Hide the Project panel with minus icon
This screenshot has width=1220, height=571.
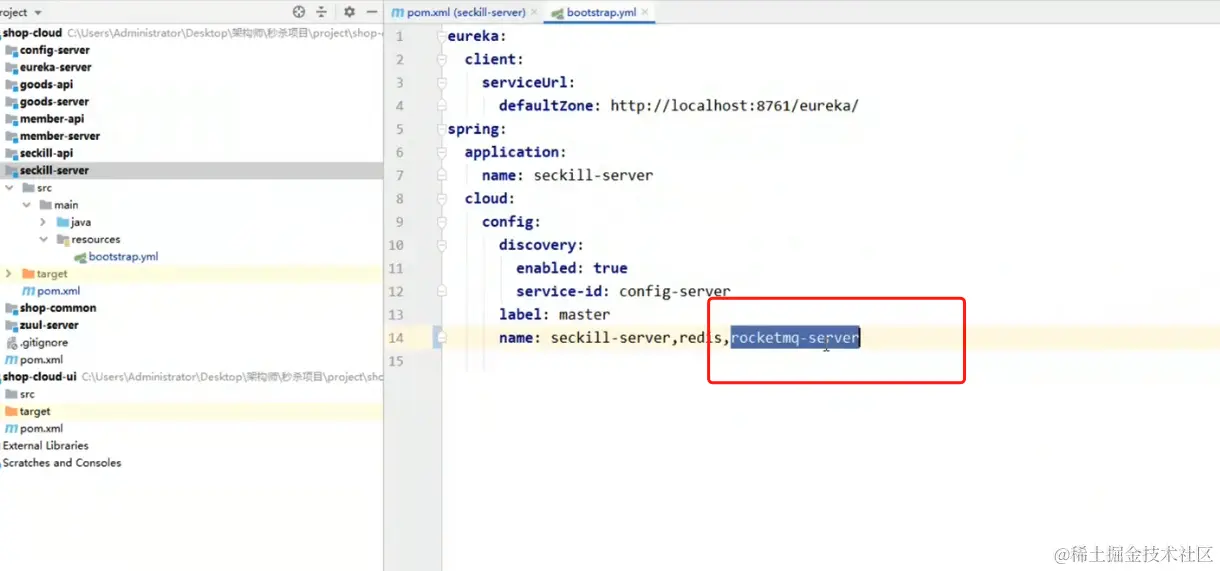372,12
